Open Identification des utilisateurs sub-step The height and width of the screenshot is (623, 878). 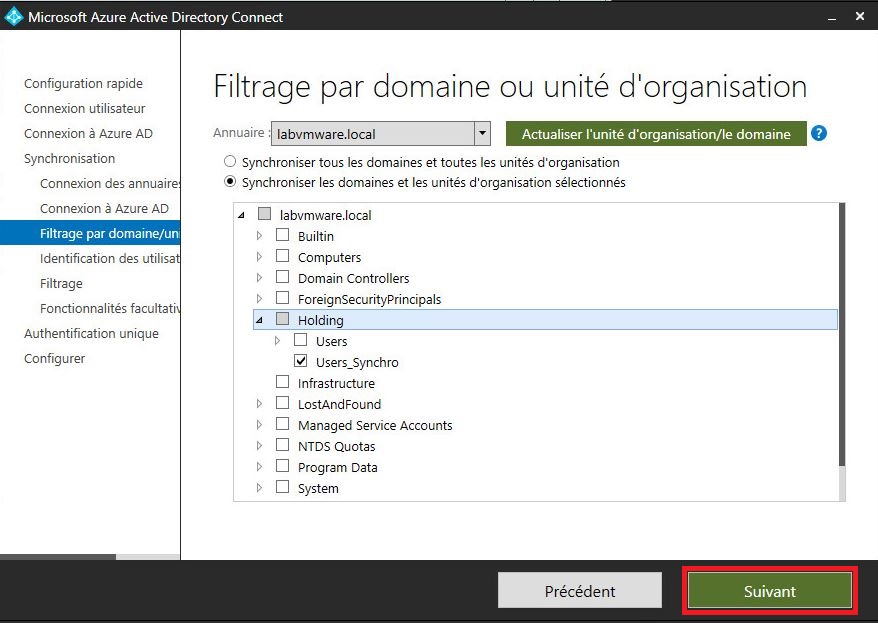click(110, 258)
